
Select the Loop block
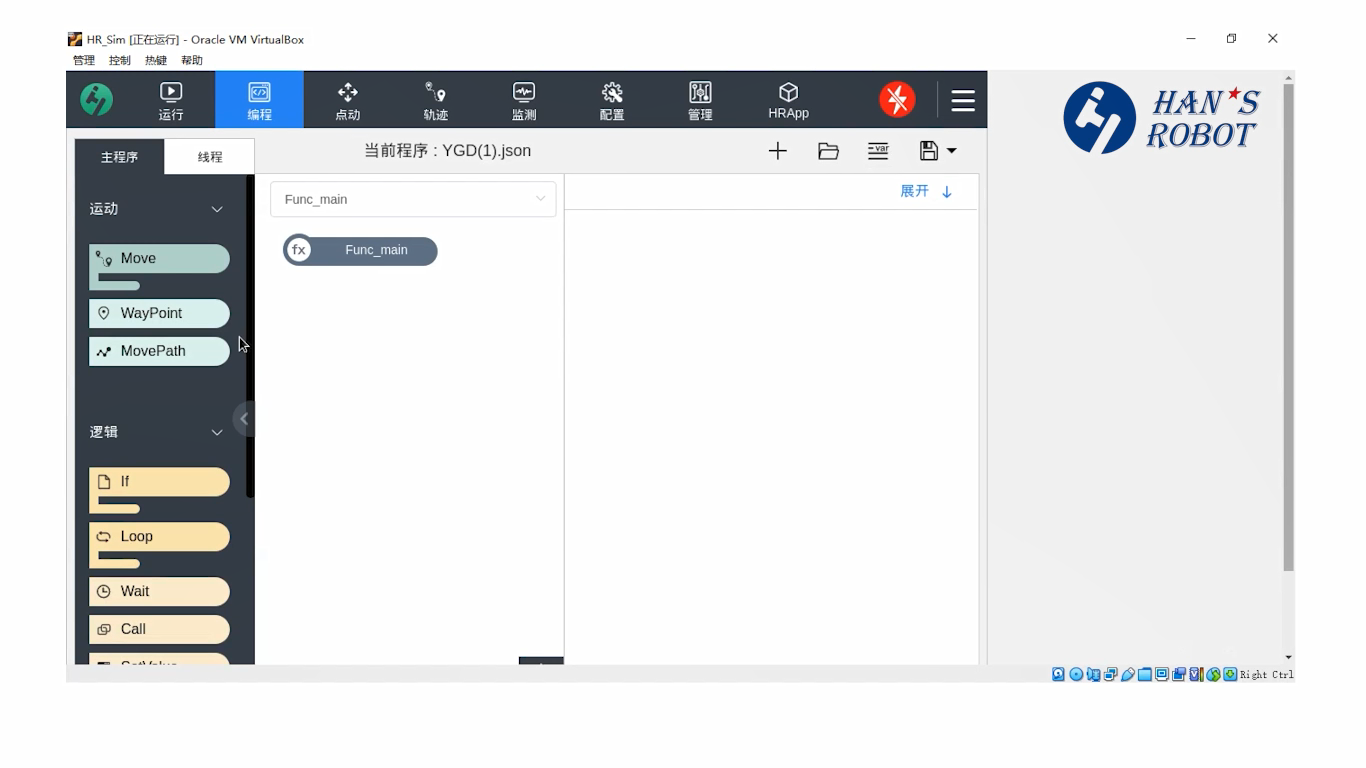(x=159, y=537)
